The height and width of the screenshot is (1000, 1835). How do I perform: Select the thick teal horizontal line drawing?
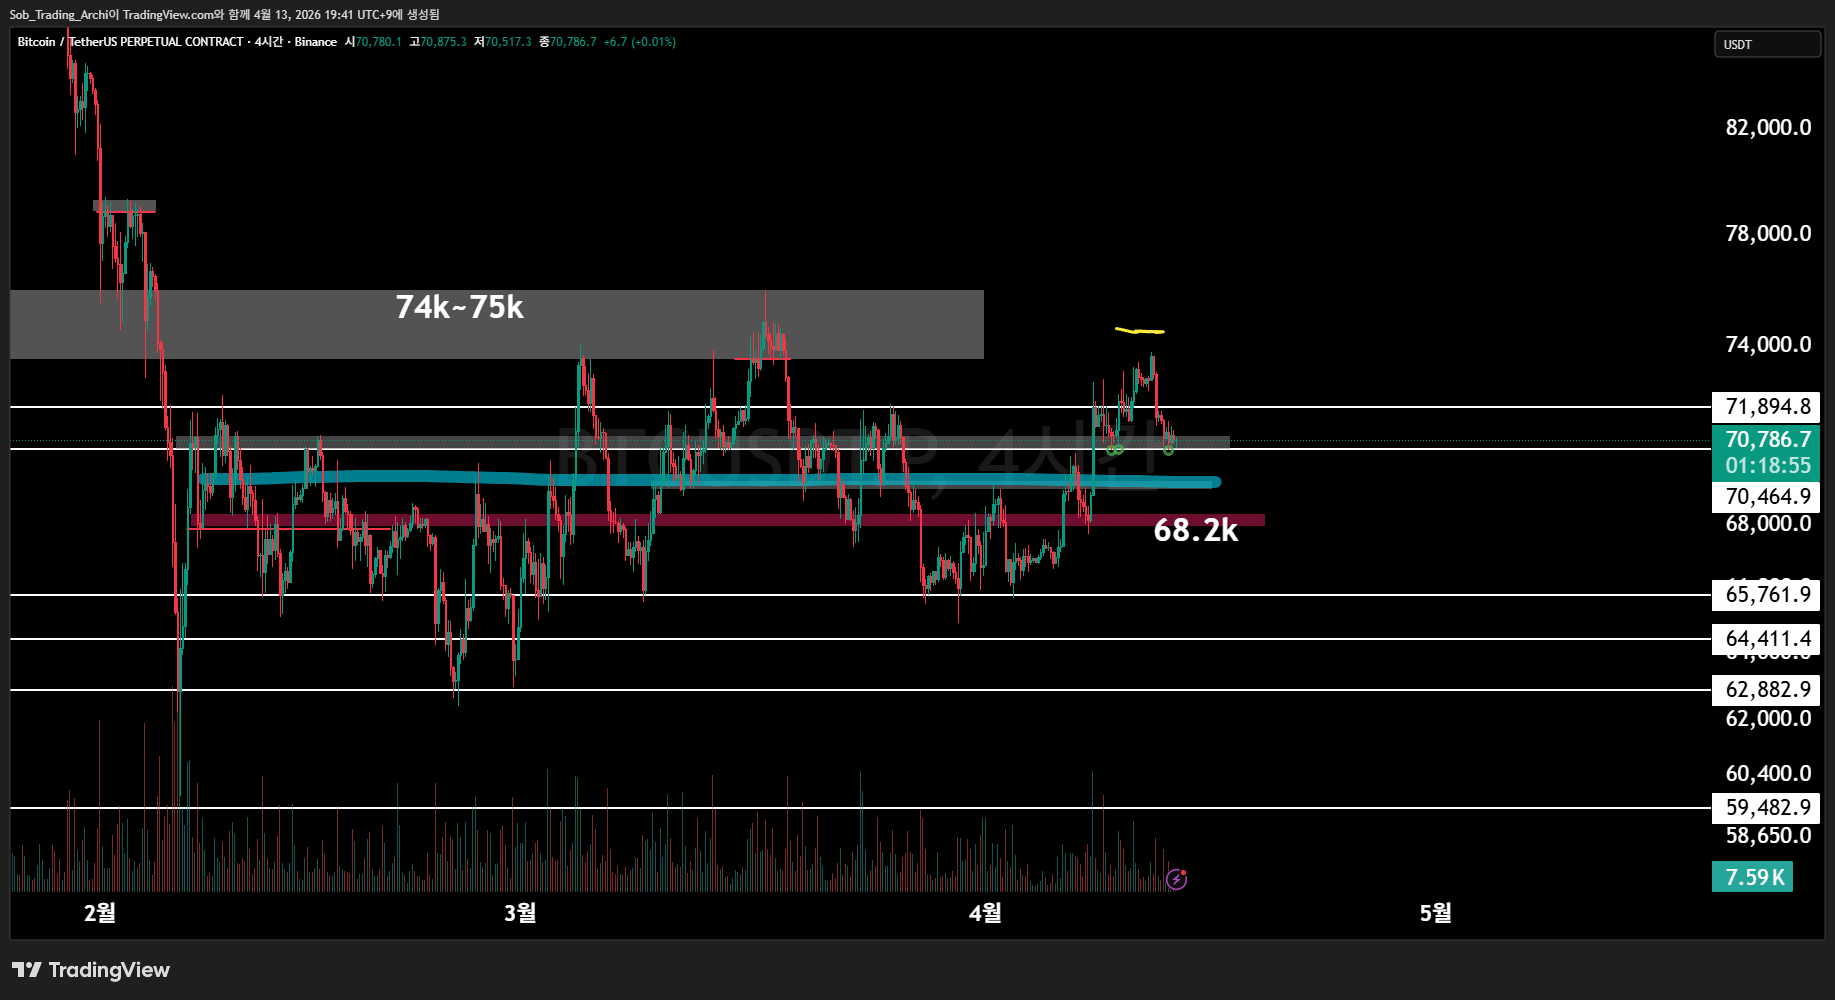pyautogui.click(x=709, y=479)
